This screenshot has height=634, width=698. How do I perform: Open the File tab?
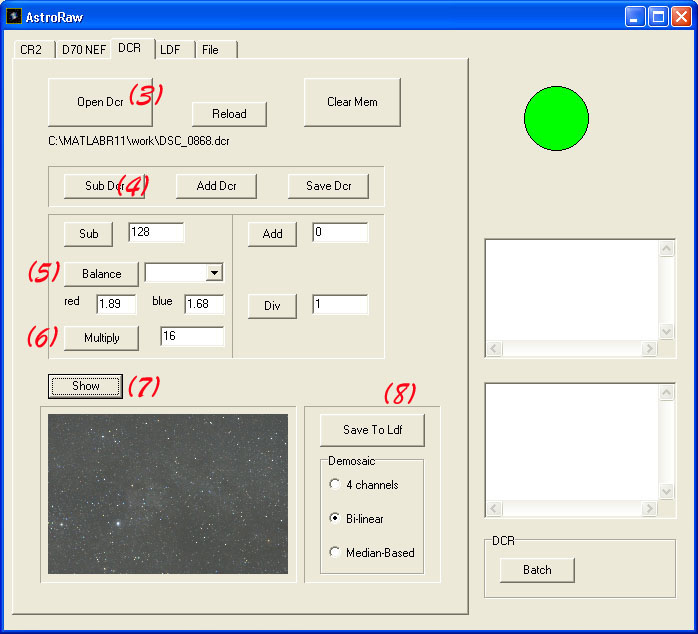(x=210, y=49)
